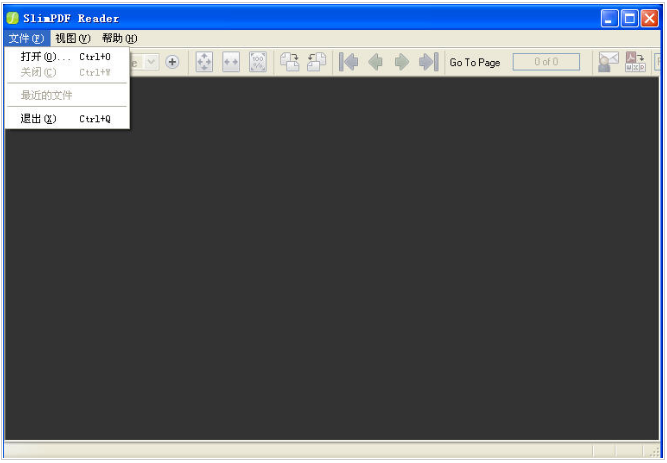
Task: Click the SlimPDF Reader title bar app icon
Action: tap(13, 18)
